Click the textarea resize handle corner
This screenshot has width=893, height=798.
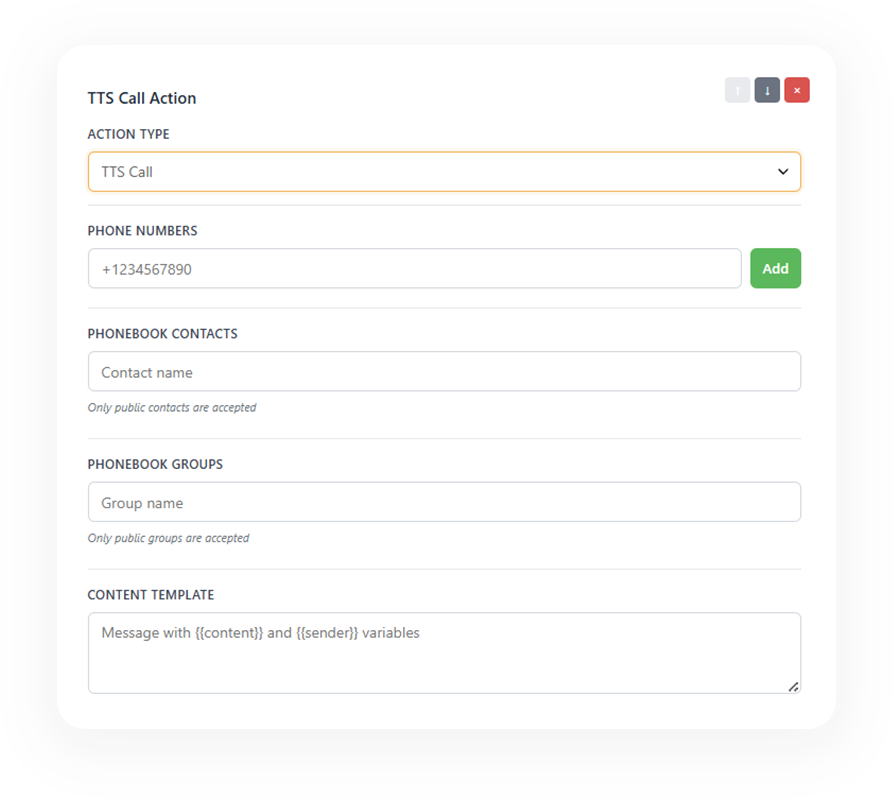[793, 686]
